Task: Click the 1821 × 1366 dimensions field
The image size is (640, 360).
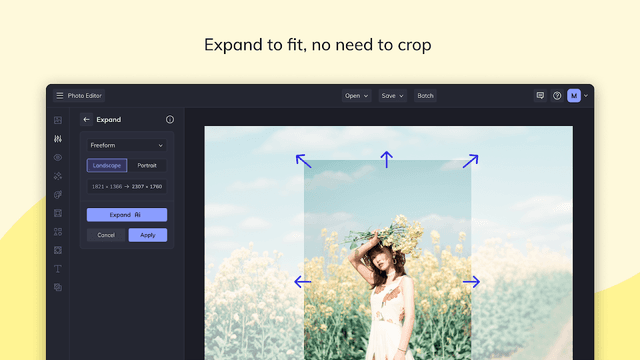Action: point(127,187)
